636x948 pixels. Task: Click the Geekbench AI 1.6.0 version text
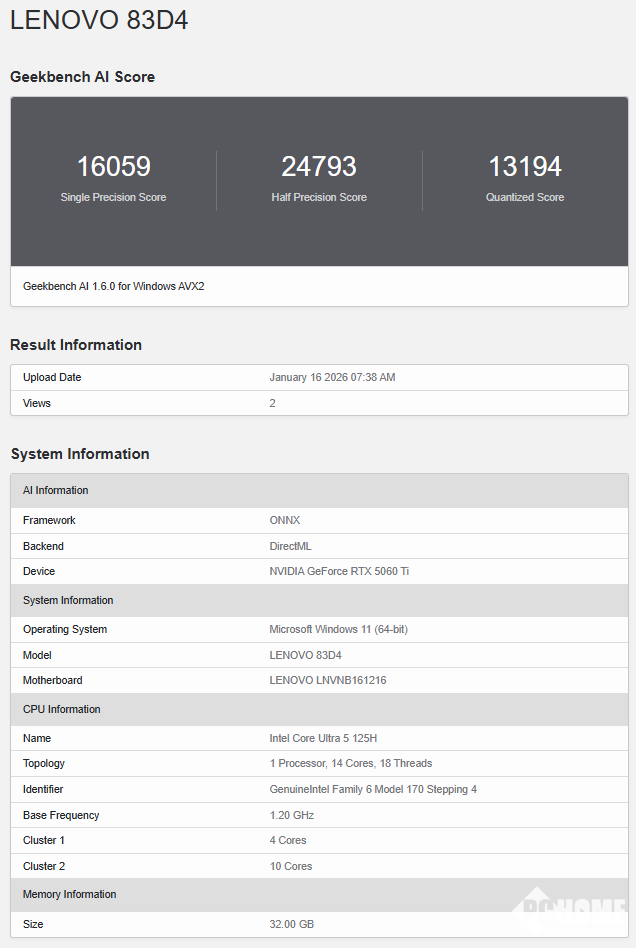pyautogui.click(x=114, y=286)
